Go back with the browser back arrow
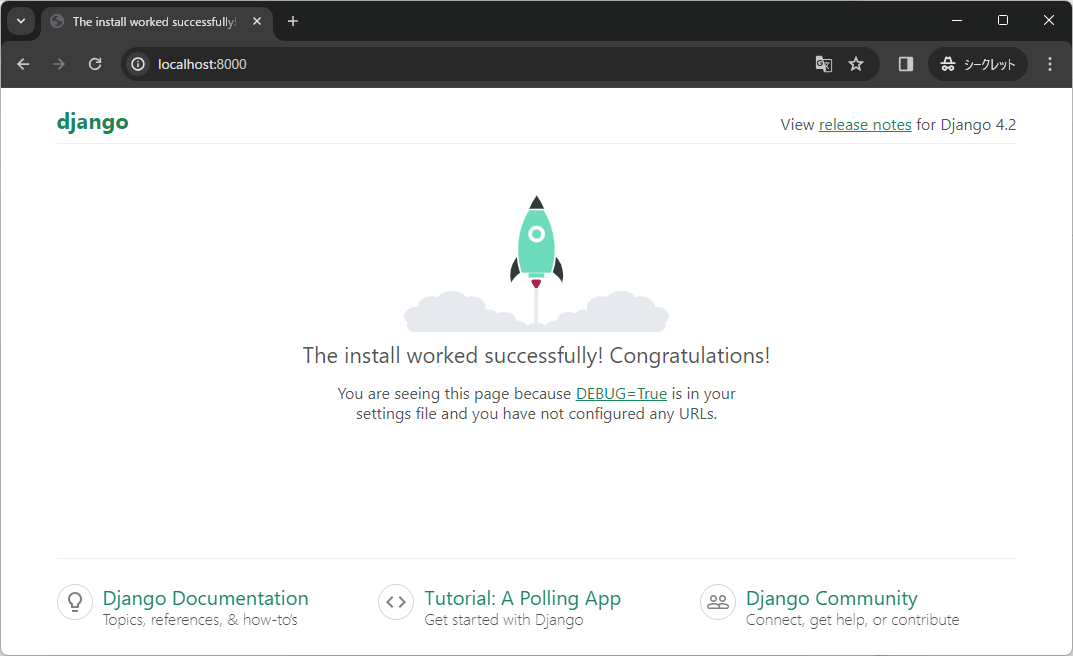Image resolution: width=1073 pixels, height=656 pixels. click(x=23, y=64)
